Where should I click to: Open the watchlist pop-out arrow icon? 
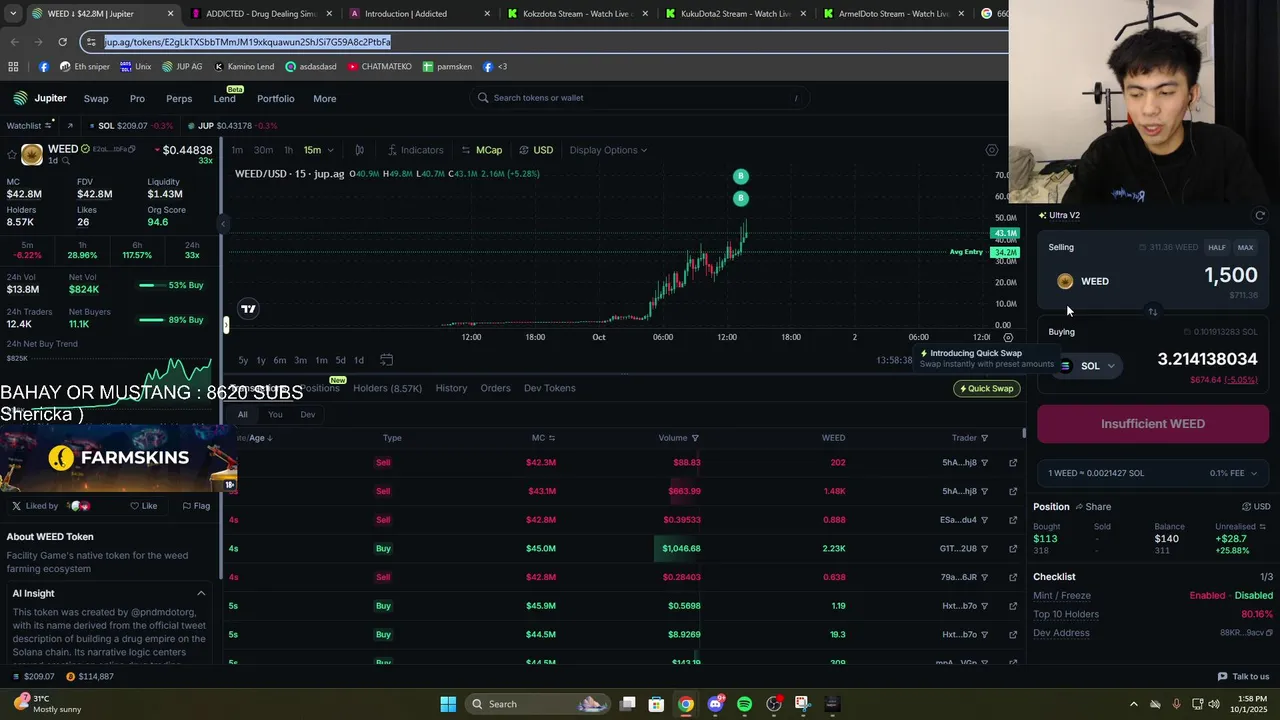click(x=69, y=126)
